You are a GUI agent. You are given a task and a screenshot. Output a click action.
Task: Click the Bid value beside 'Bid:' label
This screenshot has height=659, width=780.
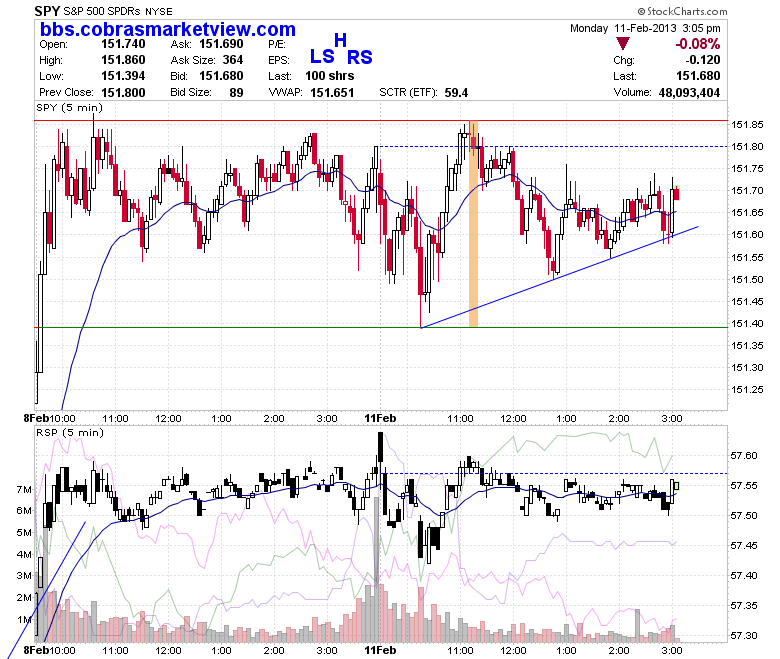[x=221, y=76]
